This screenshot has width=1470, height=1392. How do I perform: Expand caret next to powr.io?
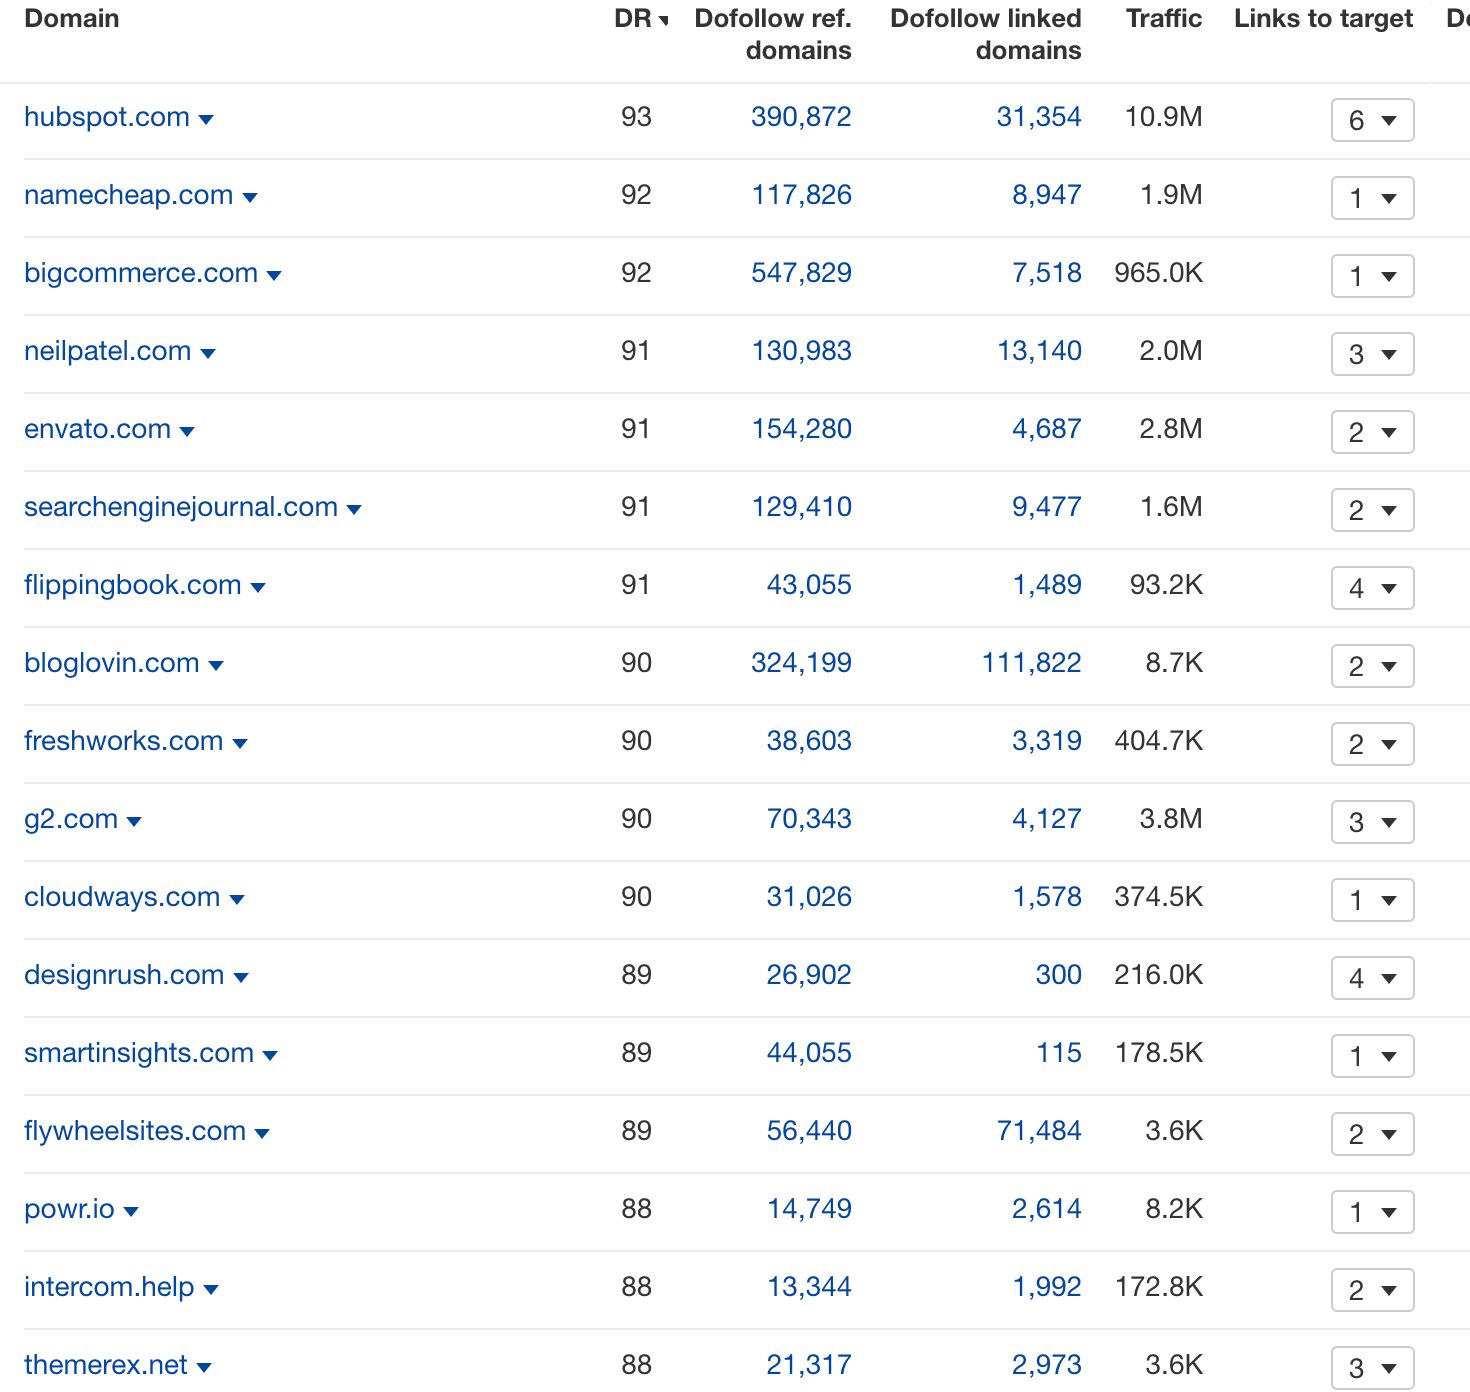pyautogui.click(x=131, y=1212)
